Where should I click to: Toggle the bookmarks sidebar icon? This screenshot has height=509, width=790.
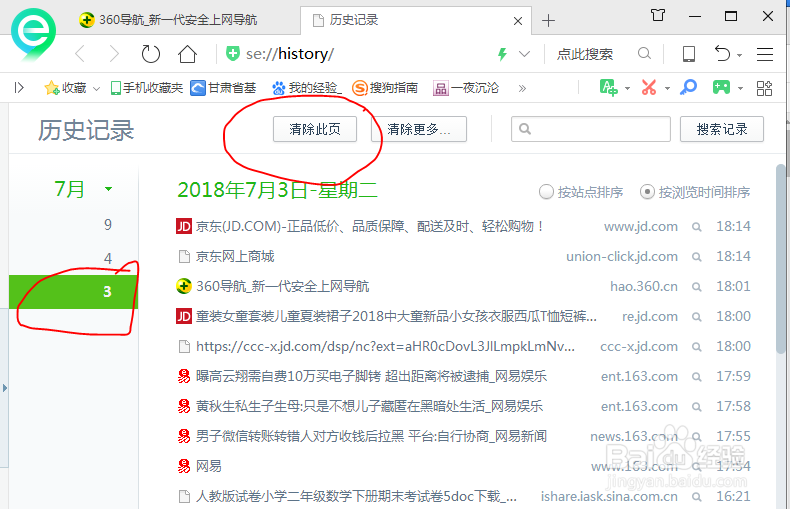(19, 88)
